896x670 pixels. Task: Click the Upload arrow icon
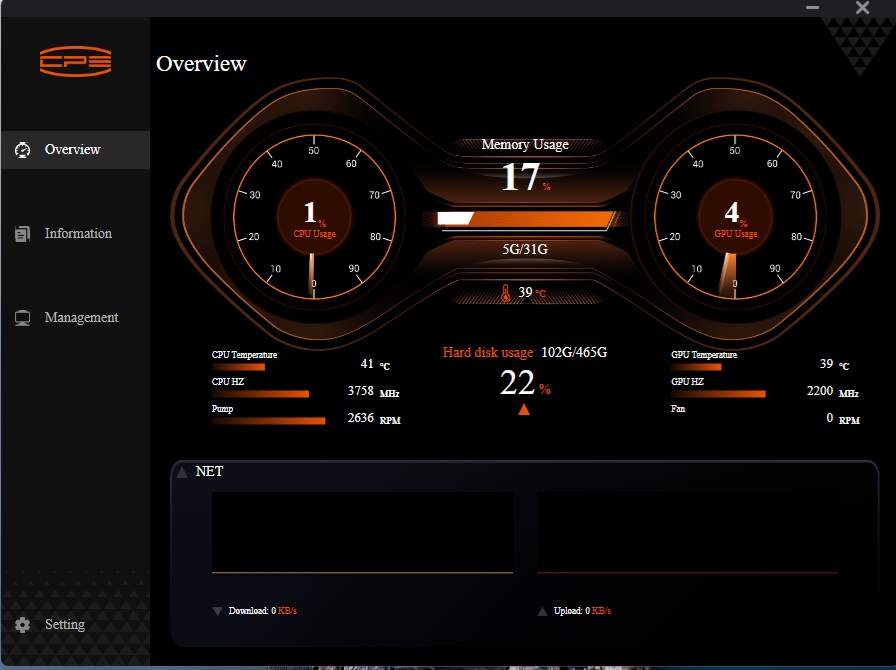click(542, 611)
